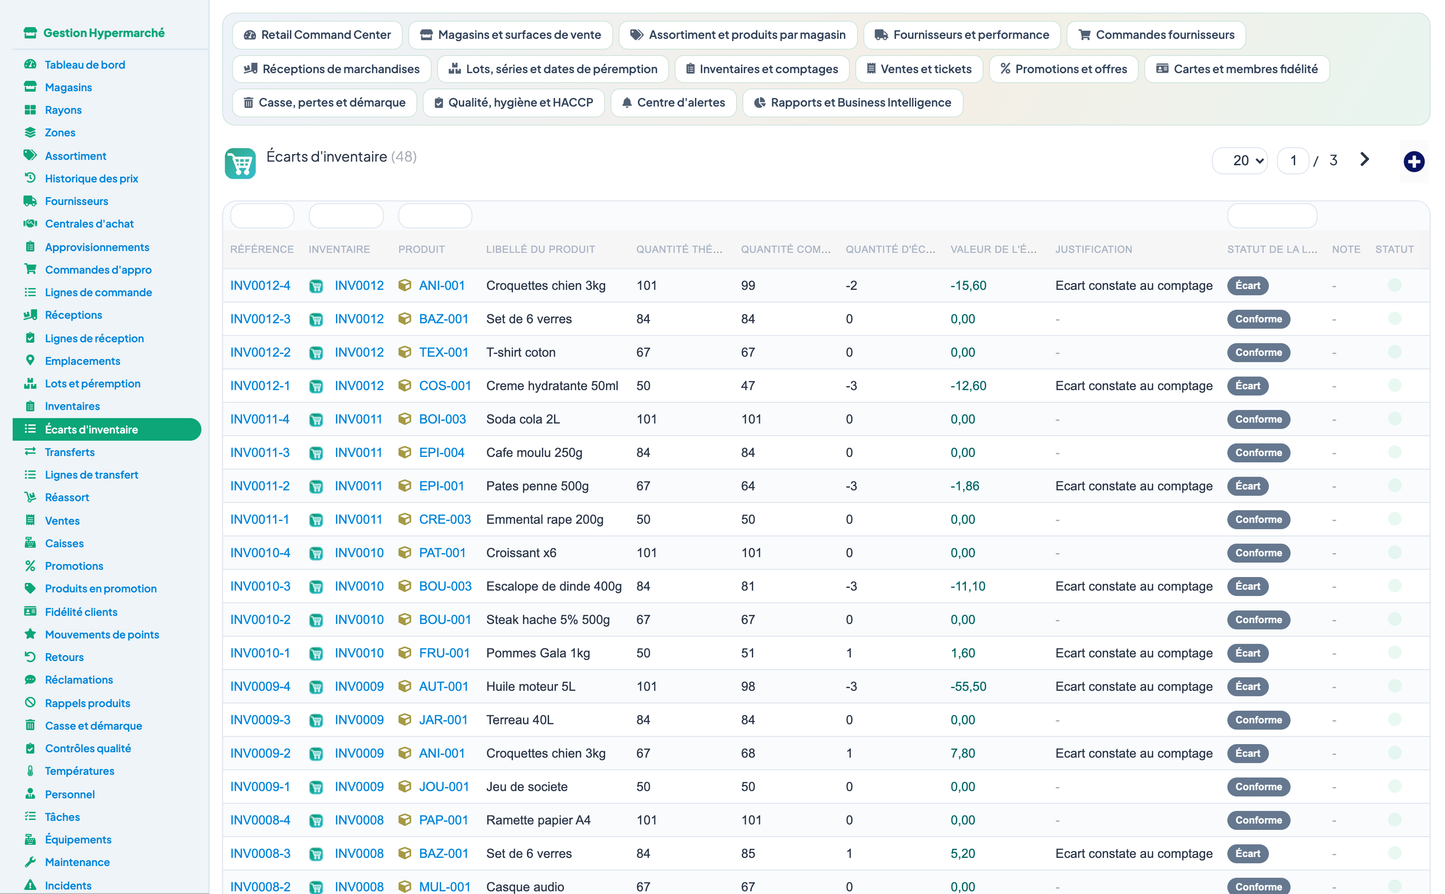Toggle status indicator for row INV0010-3

click(x=1394, y=586)
